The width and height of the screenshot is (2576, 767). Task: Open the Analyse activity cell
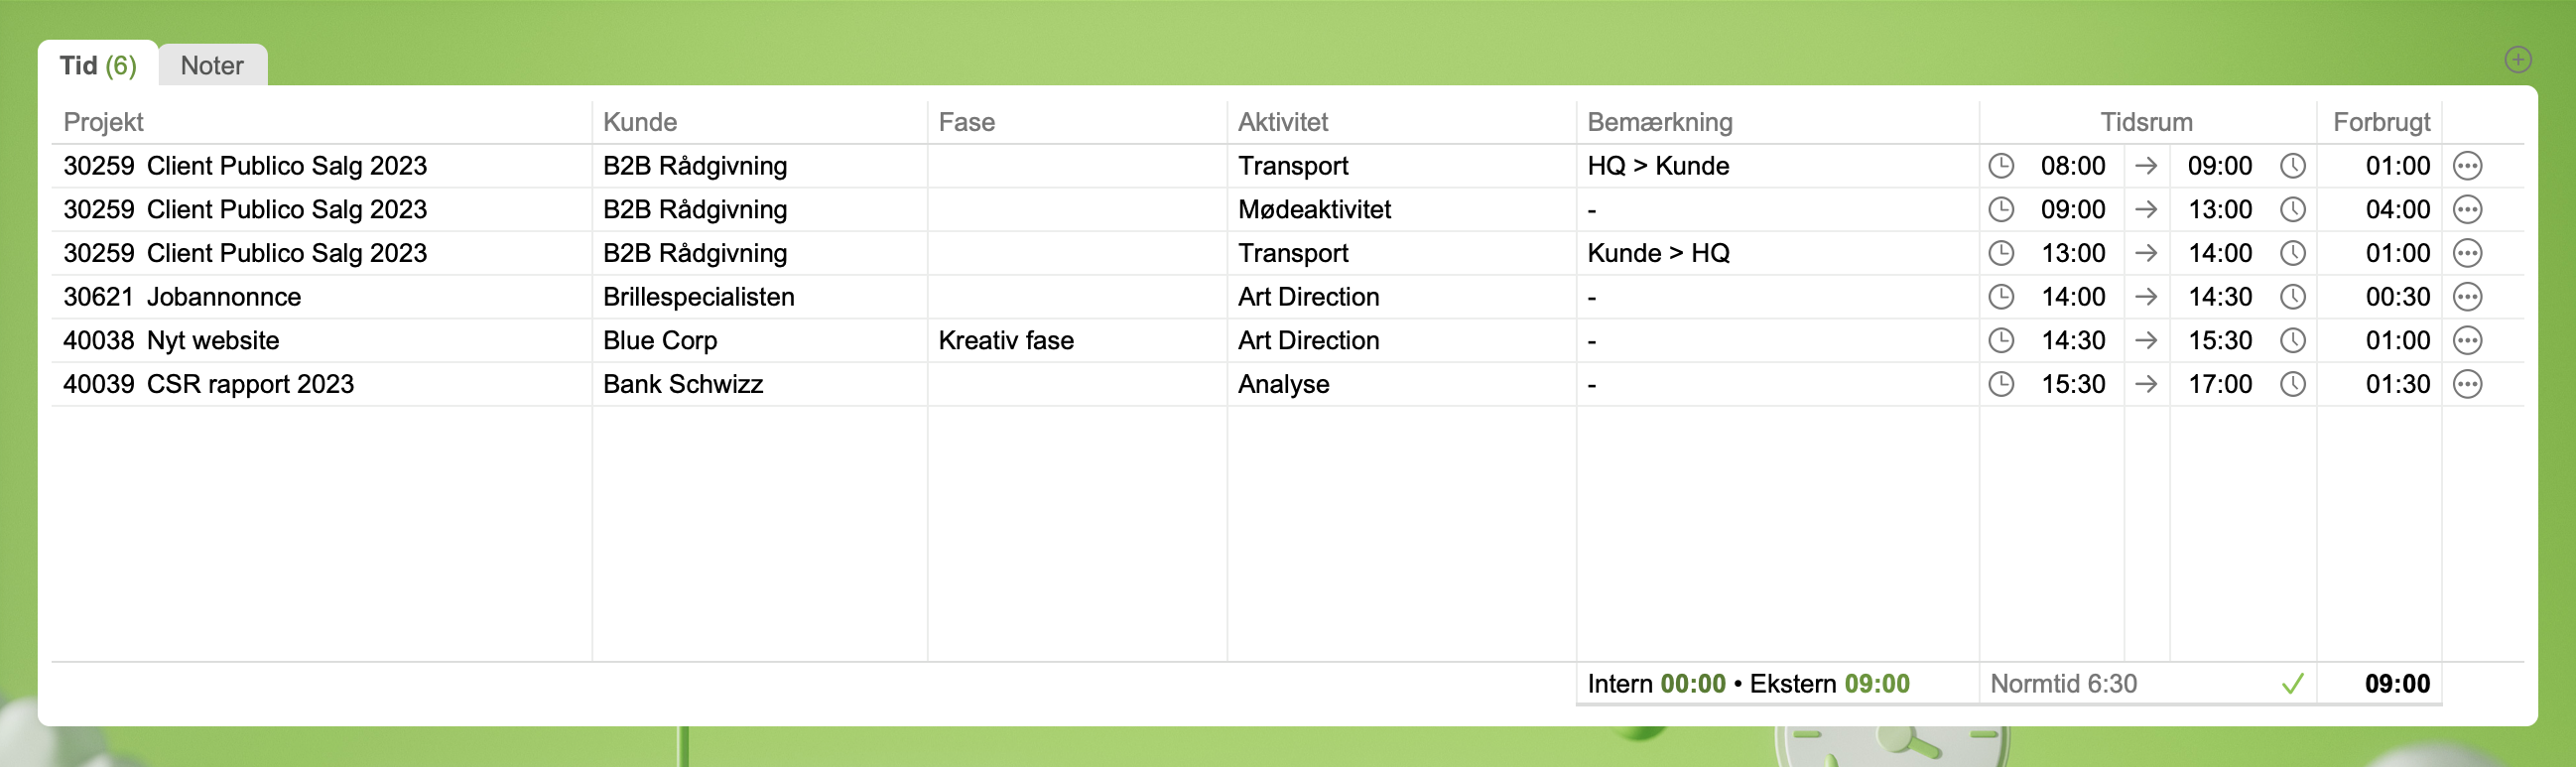coord(1284,384)
